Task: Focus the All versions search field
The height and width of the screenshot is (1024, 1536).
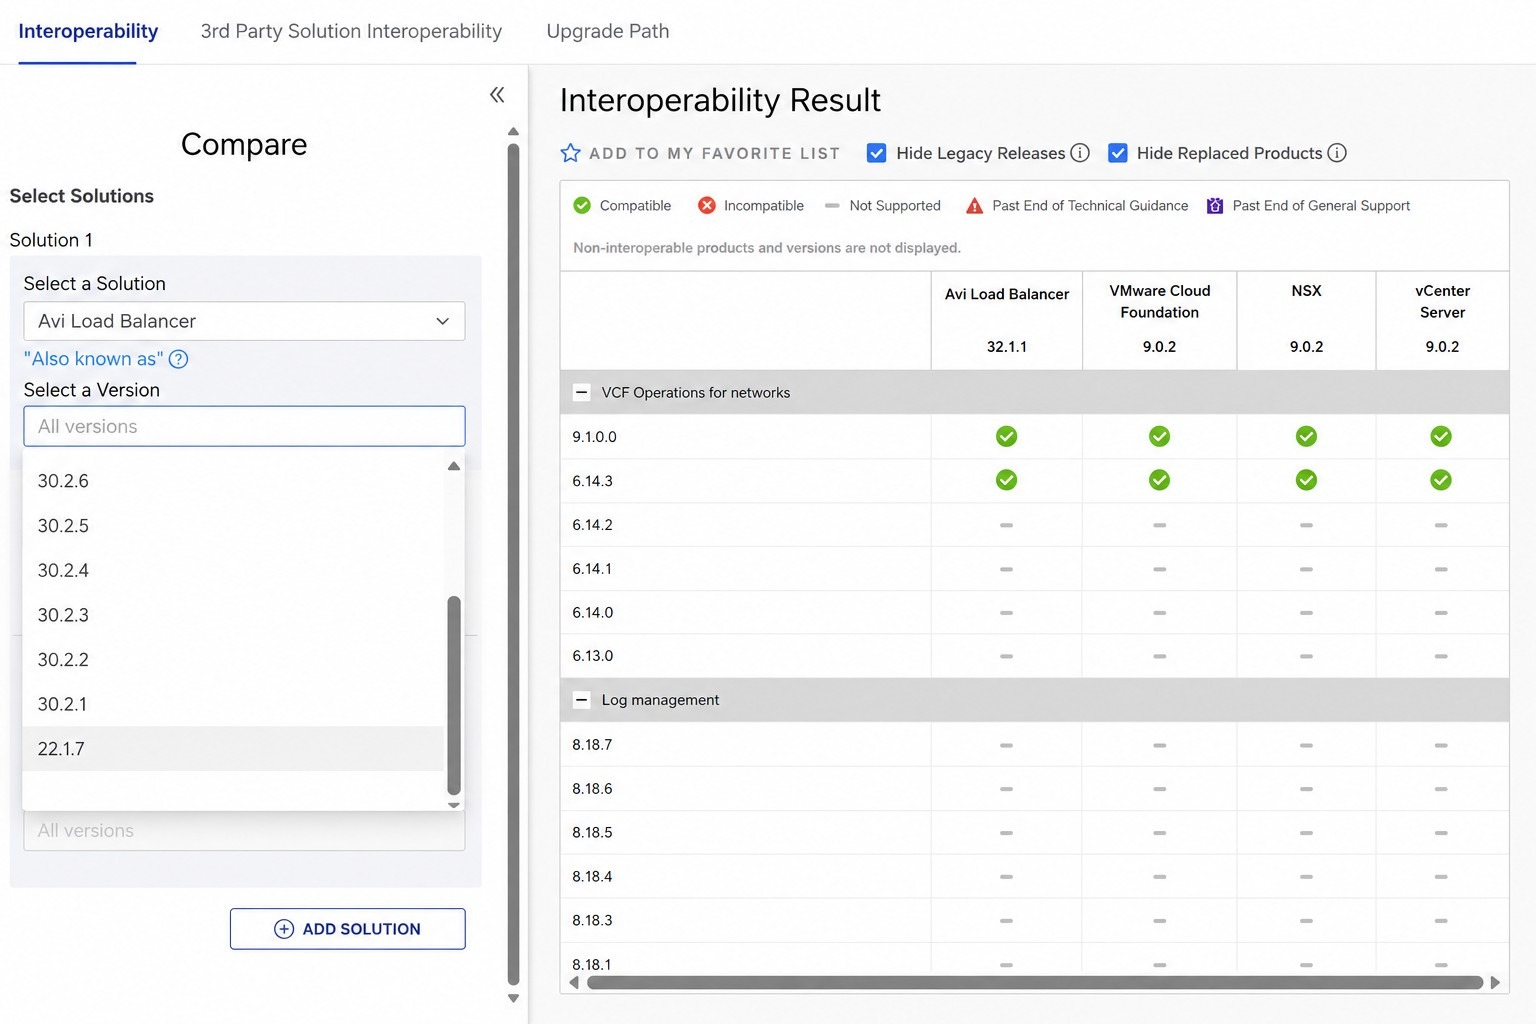Action: click(244, 426)
